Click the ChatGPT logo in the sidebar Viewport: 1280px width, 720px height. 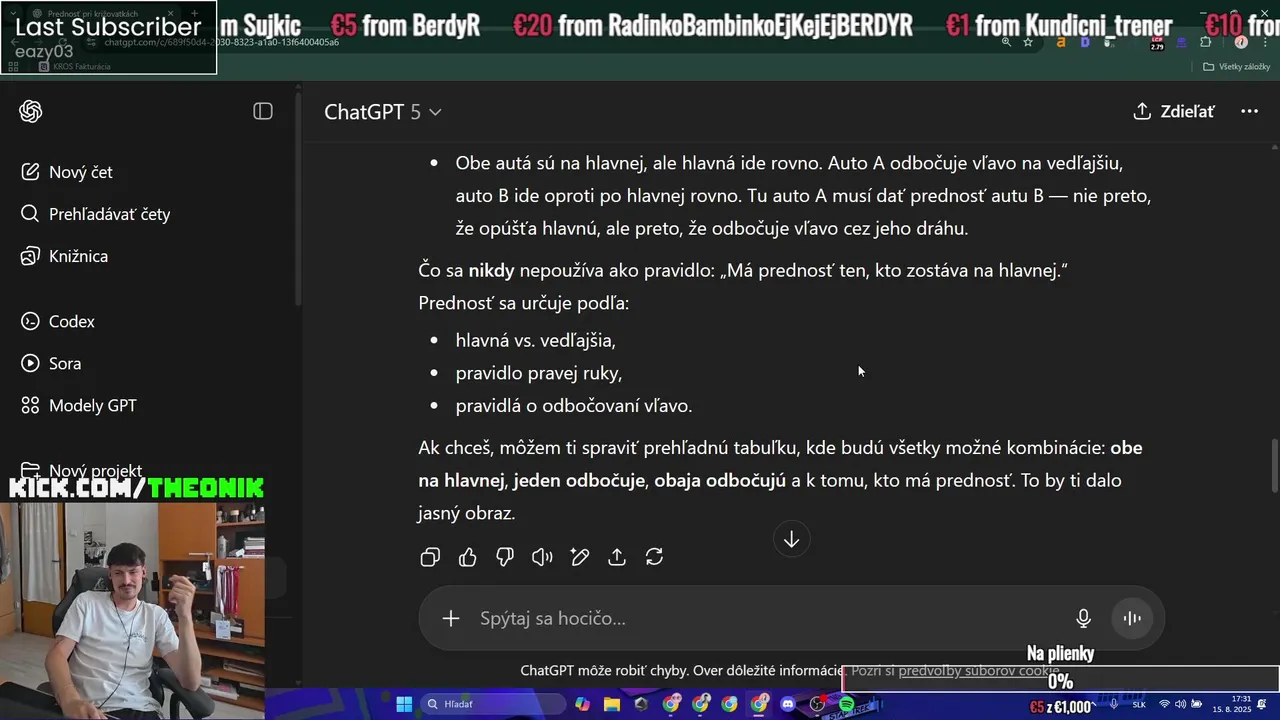(31, 111)
